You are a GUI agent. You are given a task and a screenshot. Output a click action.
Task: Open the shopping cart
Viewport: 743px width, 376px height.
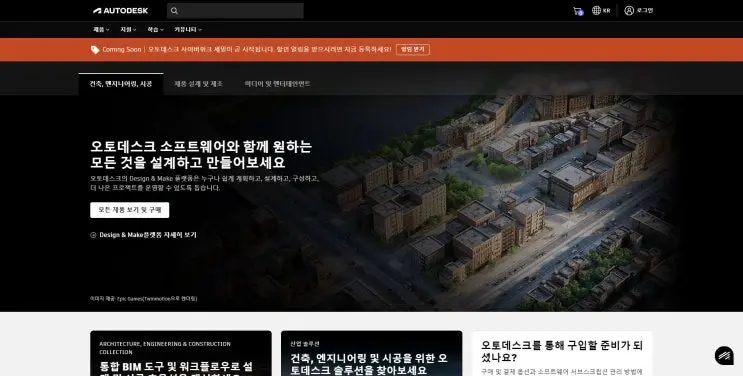pyautogui.click(x=578, y=11)
